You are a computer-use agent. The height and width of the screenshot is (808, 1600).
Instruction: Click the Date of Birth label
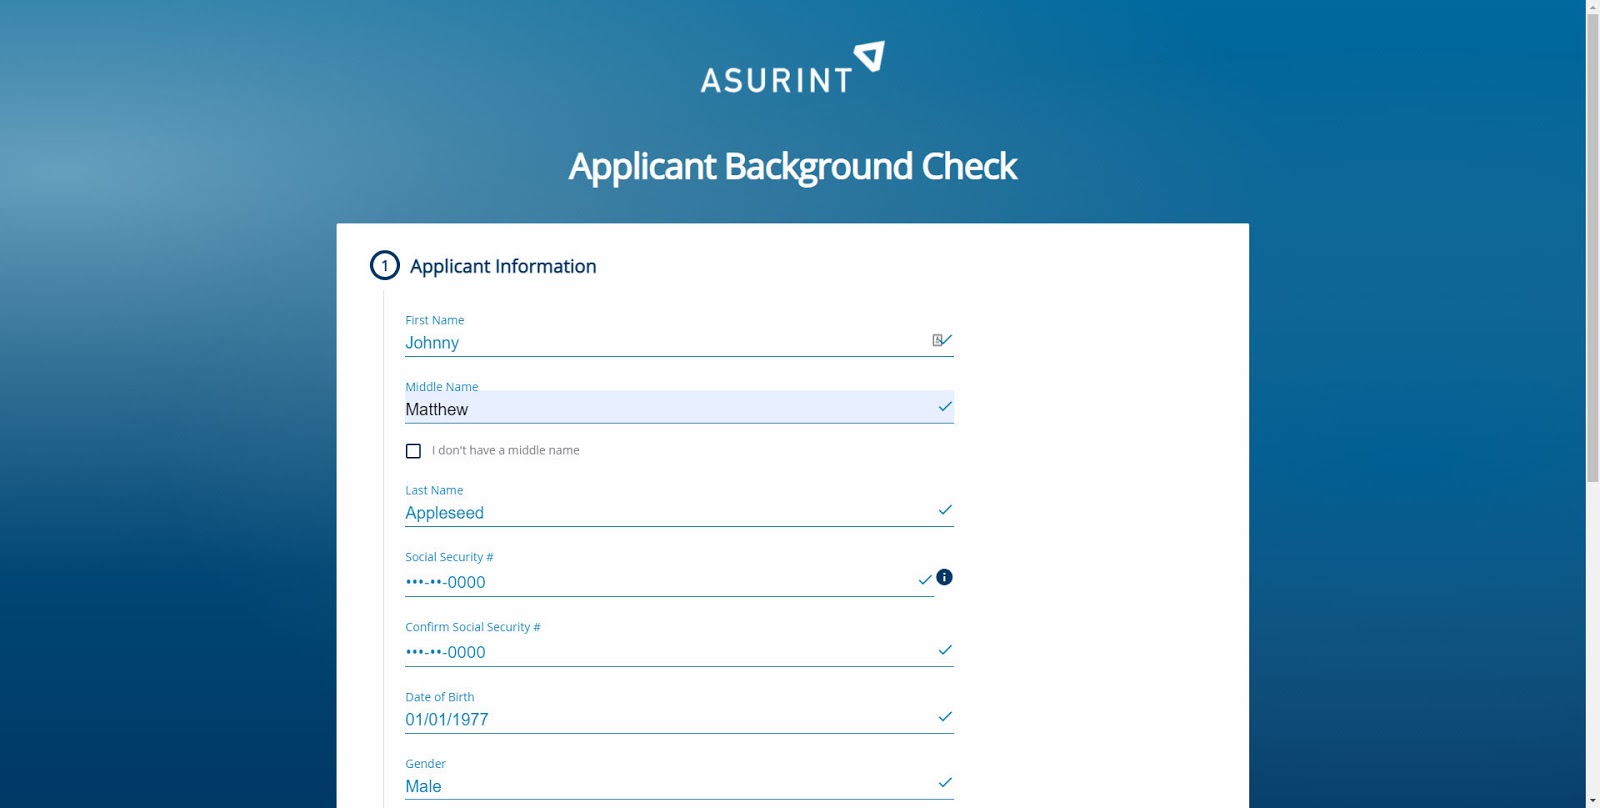(x=440, y=697)
